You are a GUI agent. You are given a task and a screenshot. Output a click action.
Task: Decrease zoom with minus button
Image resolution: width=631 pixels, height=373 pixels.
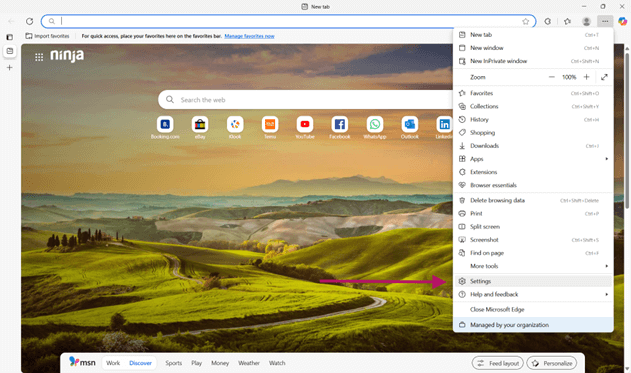(552, 77)
